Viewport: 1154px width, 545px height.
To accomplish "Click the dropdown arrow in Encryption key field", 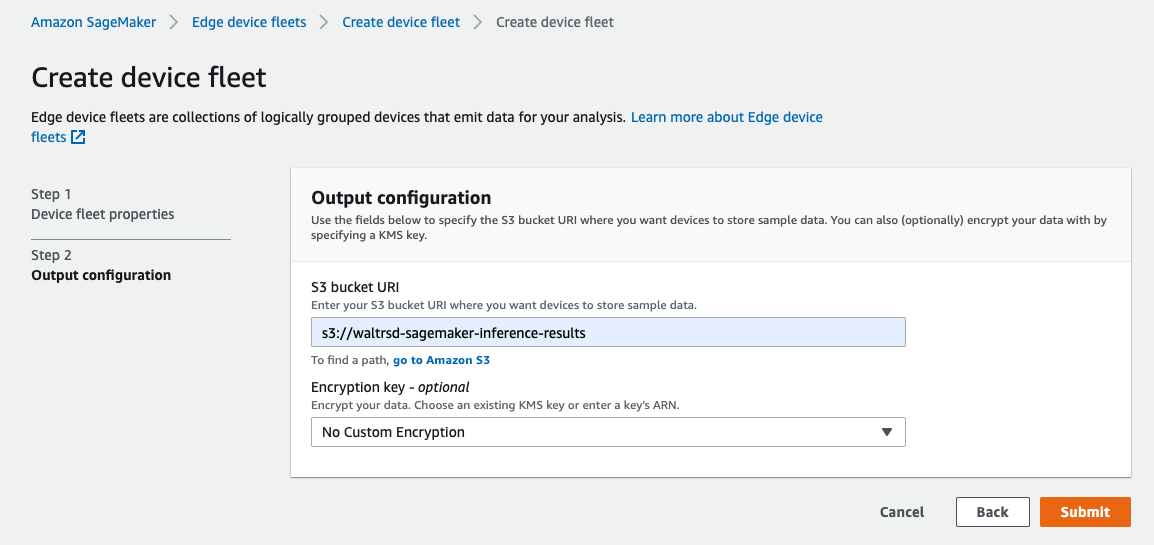I will click(887, 432).
